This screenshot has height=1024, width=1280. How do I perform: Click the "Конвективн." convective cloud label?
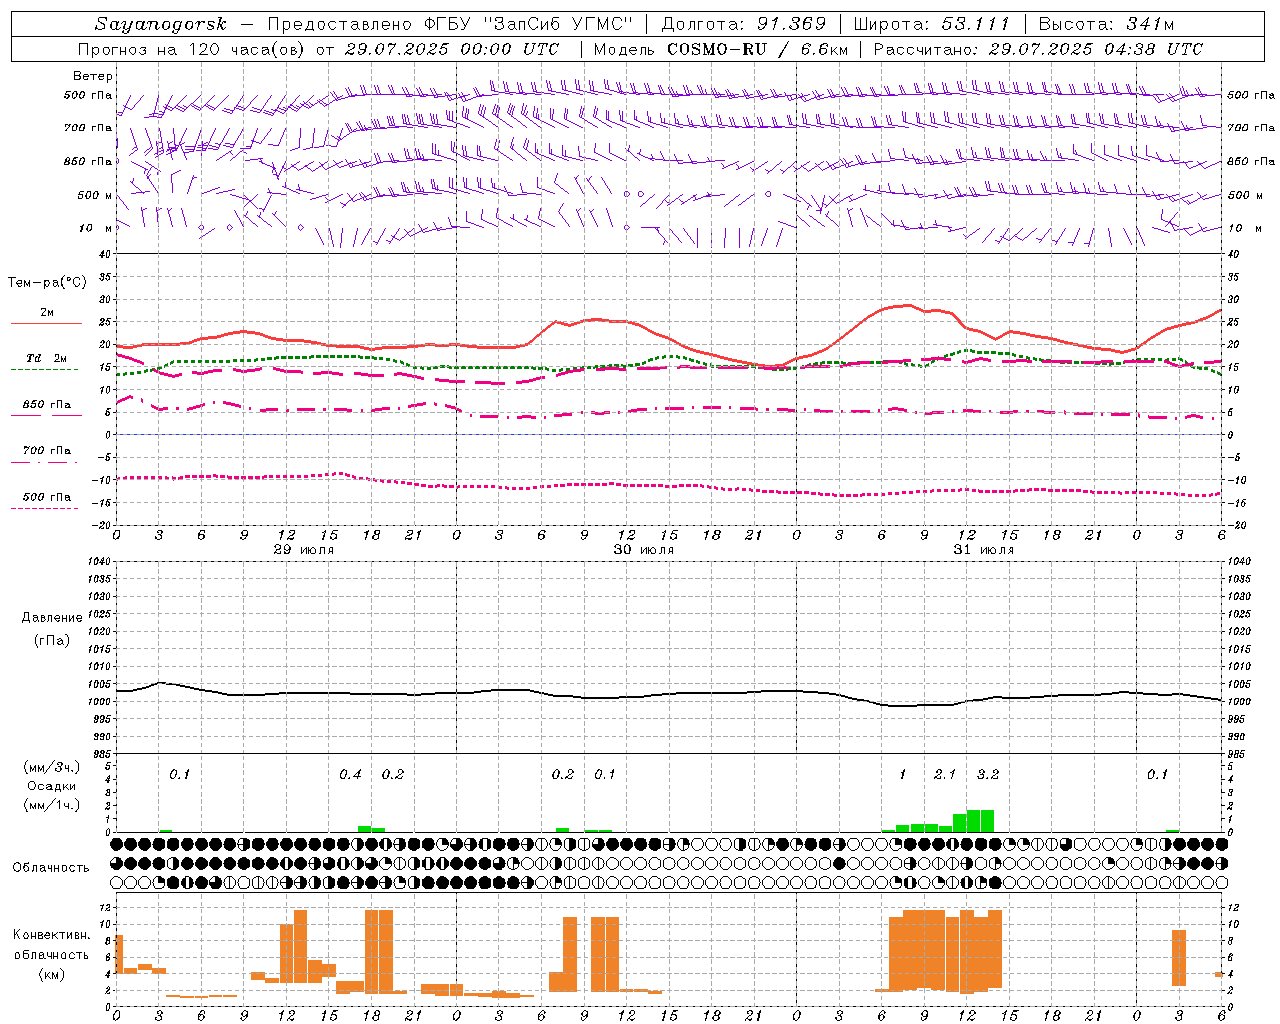[52, 935]
